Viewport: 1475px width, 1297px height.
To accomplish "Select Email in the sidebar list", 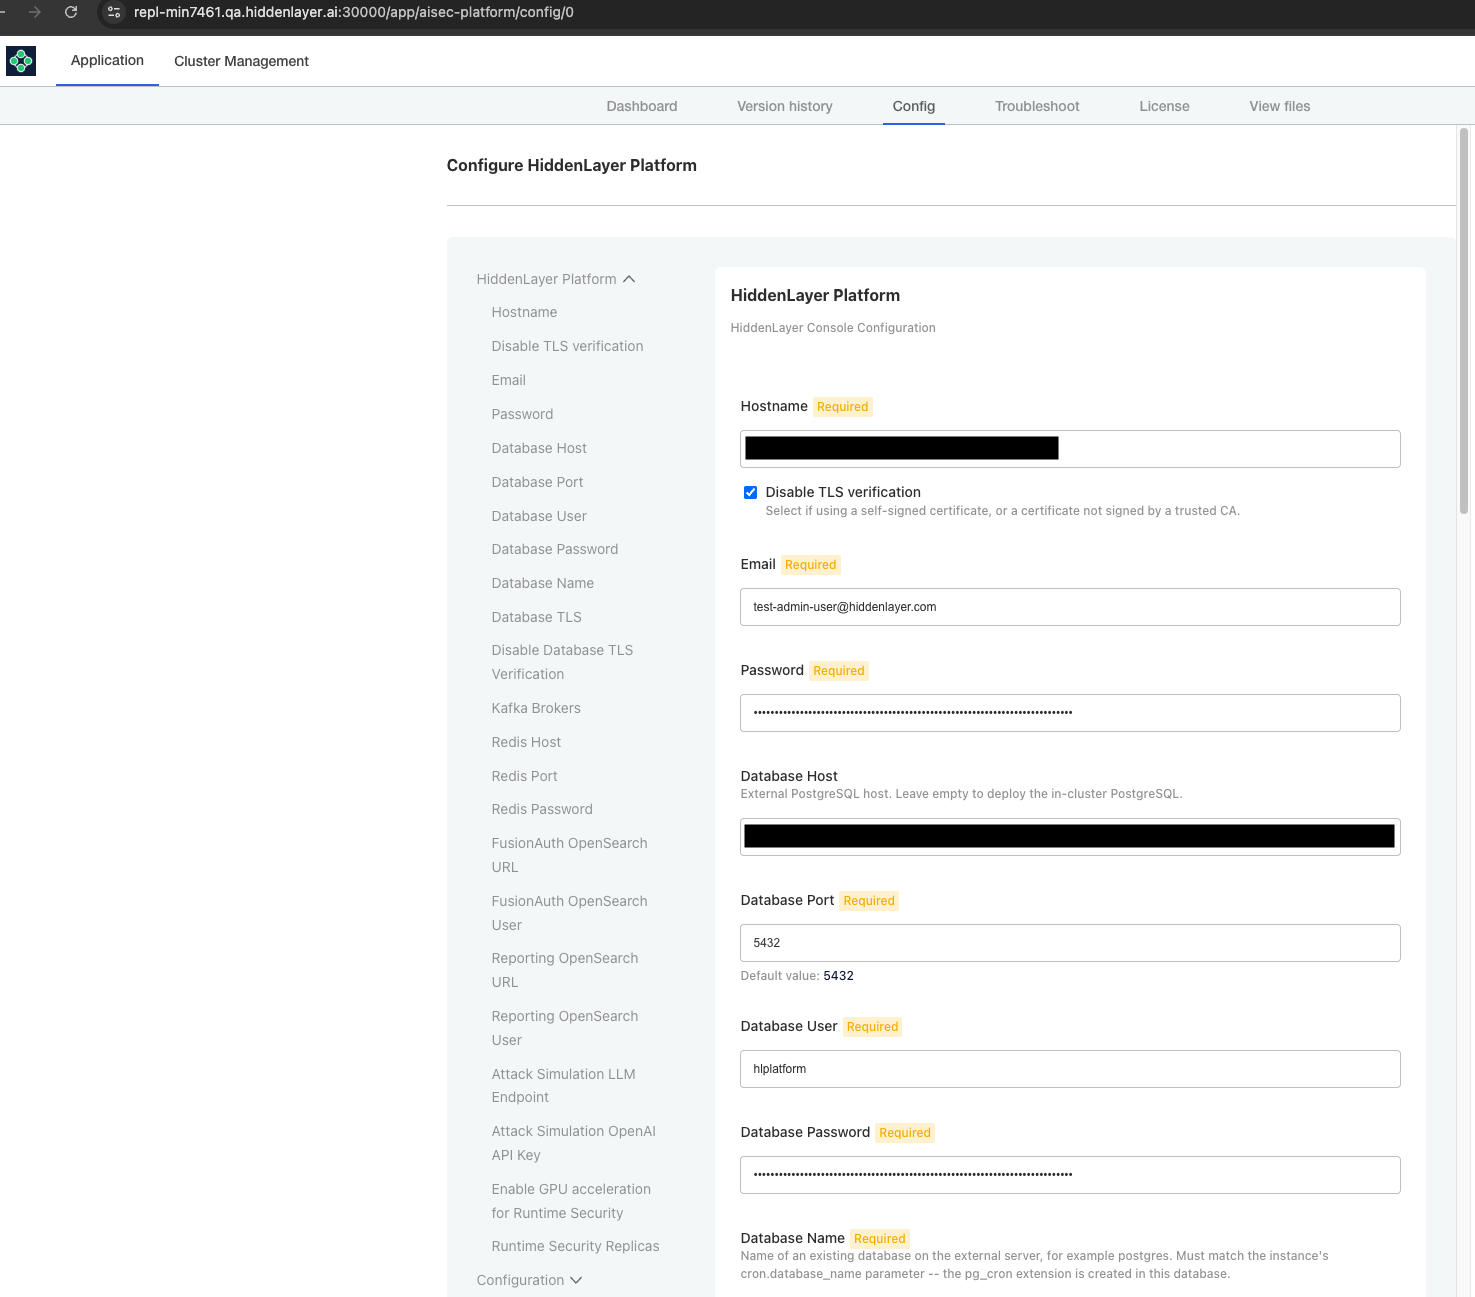I will pyautogui.click(x=508, y=380).
